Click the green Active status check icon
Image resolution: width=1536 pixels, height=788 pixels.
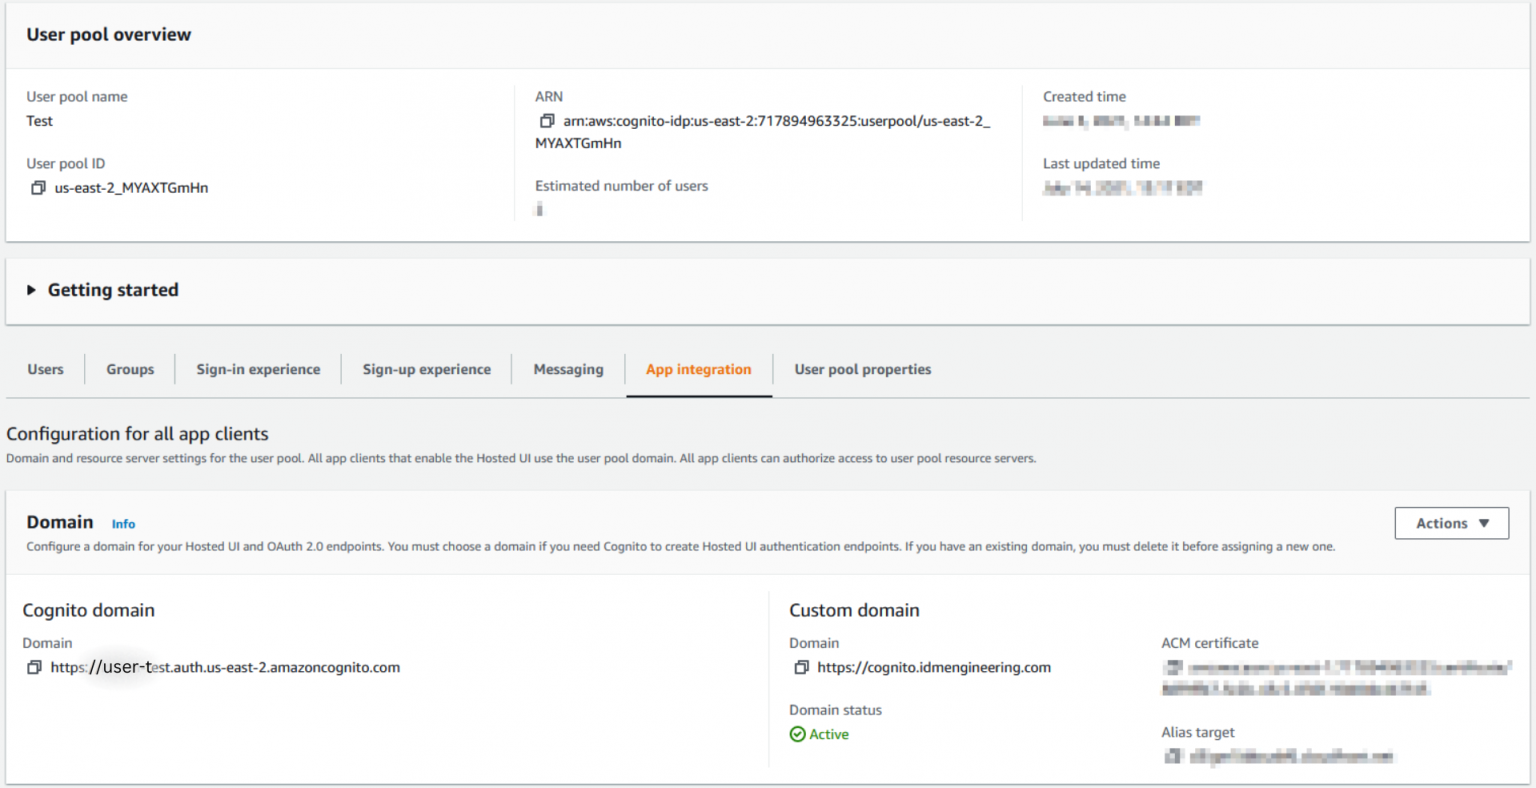point(797,734)
